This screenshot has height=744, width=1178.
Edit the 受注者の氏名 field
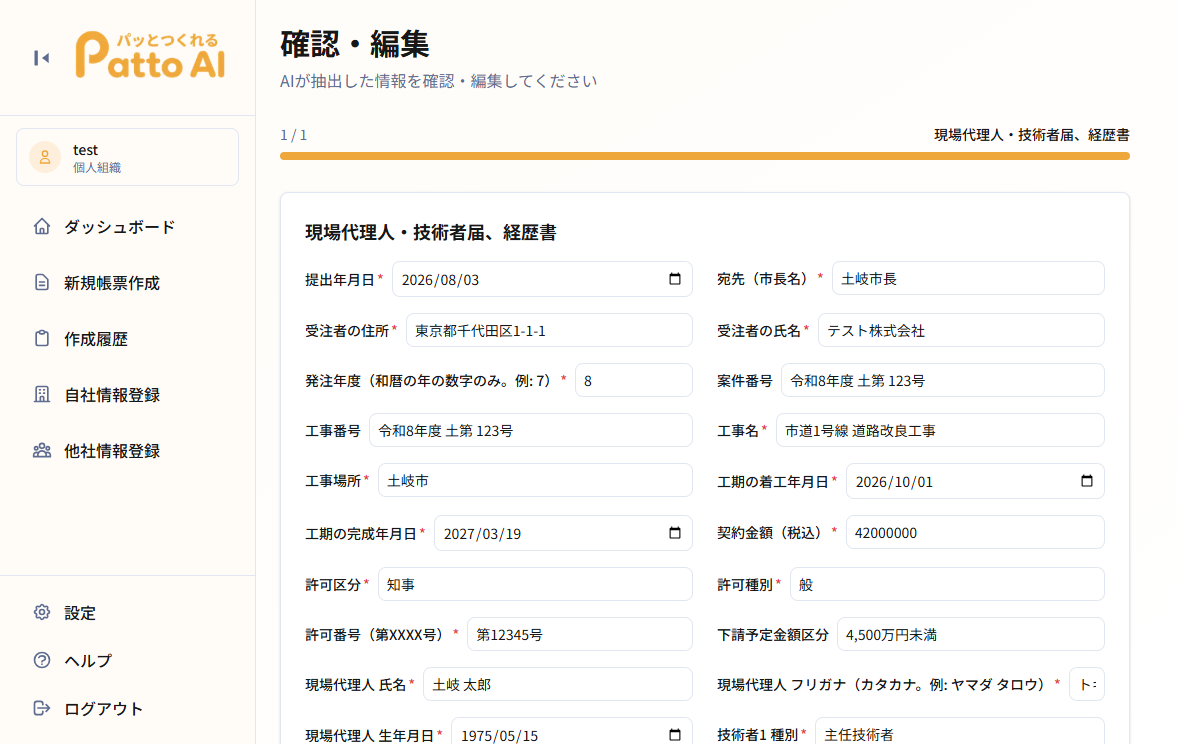961,330
